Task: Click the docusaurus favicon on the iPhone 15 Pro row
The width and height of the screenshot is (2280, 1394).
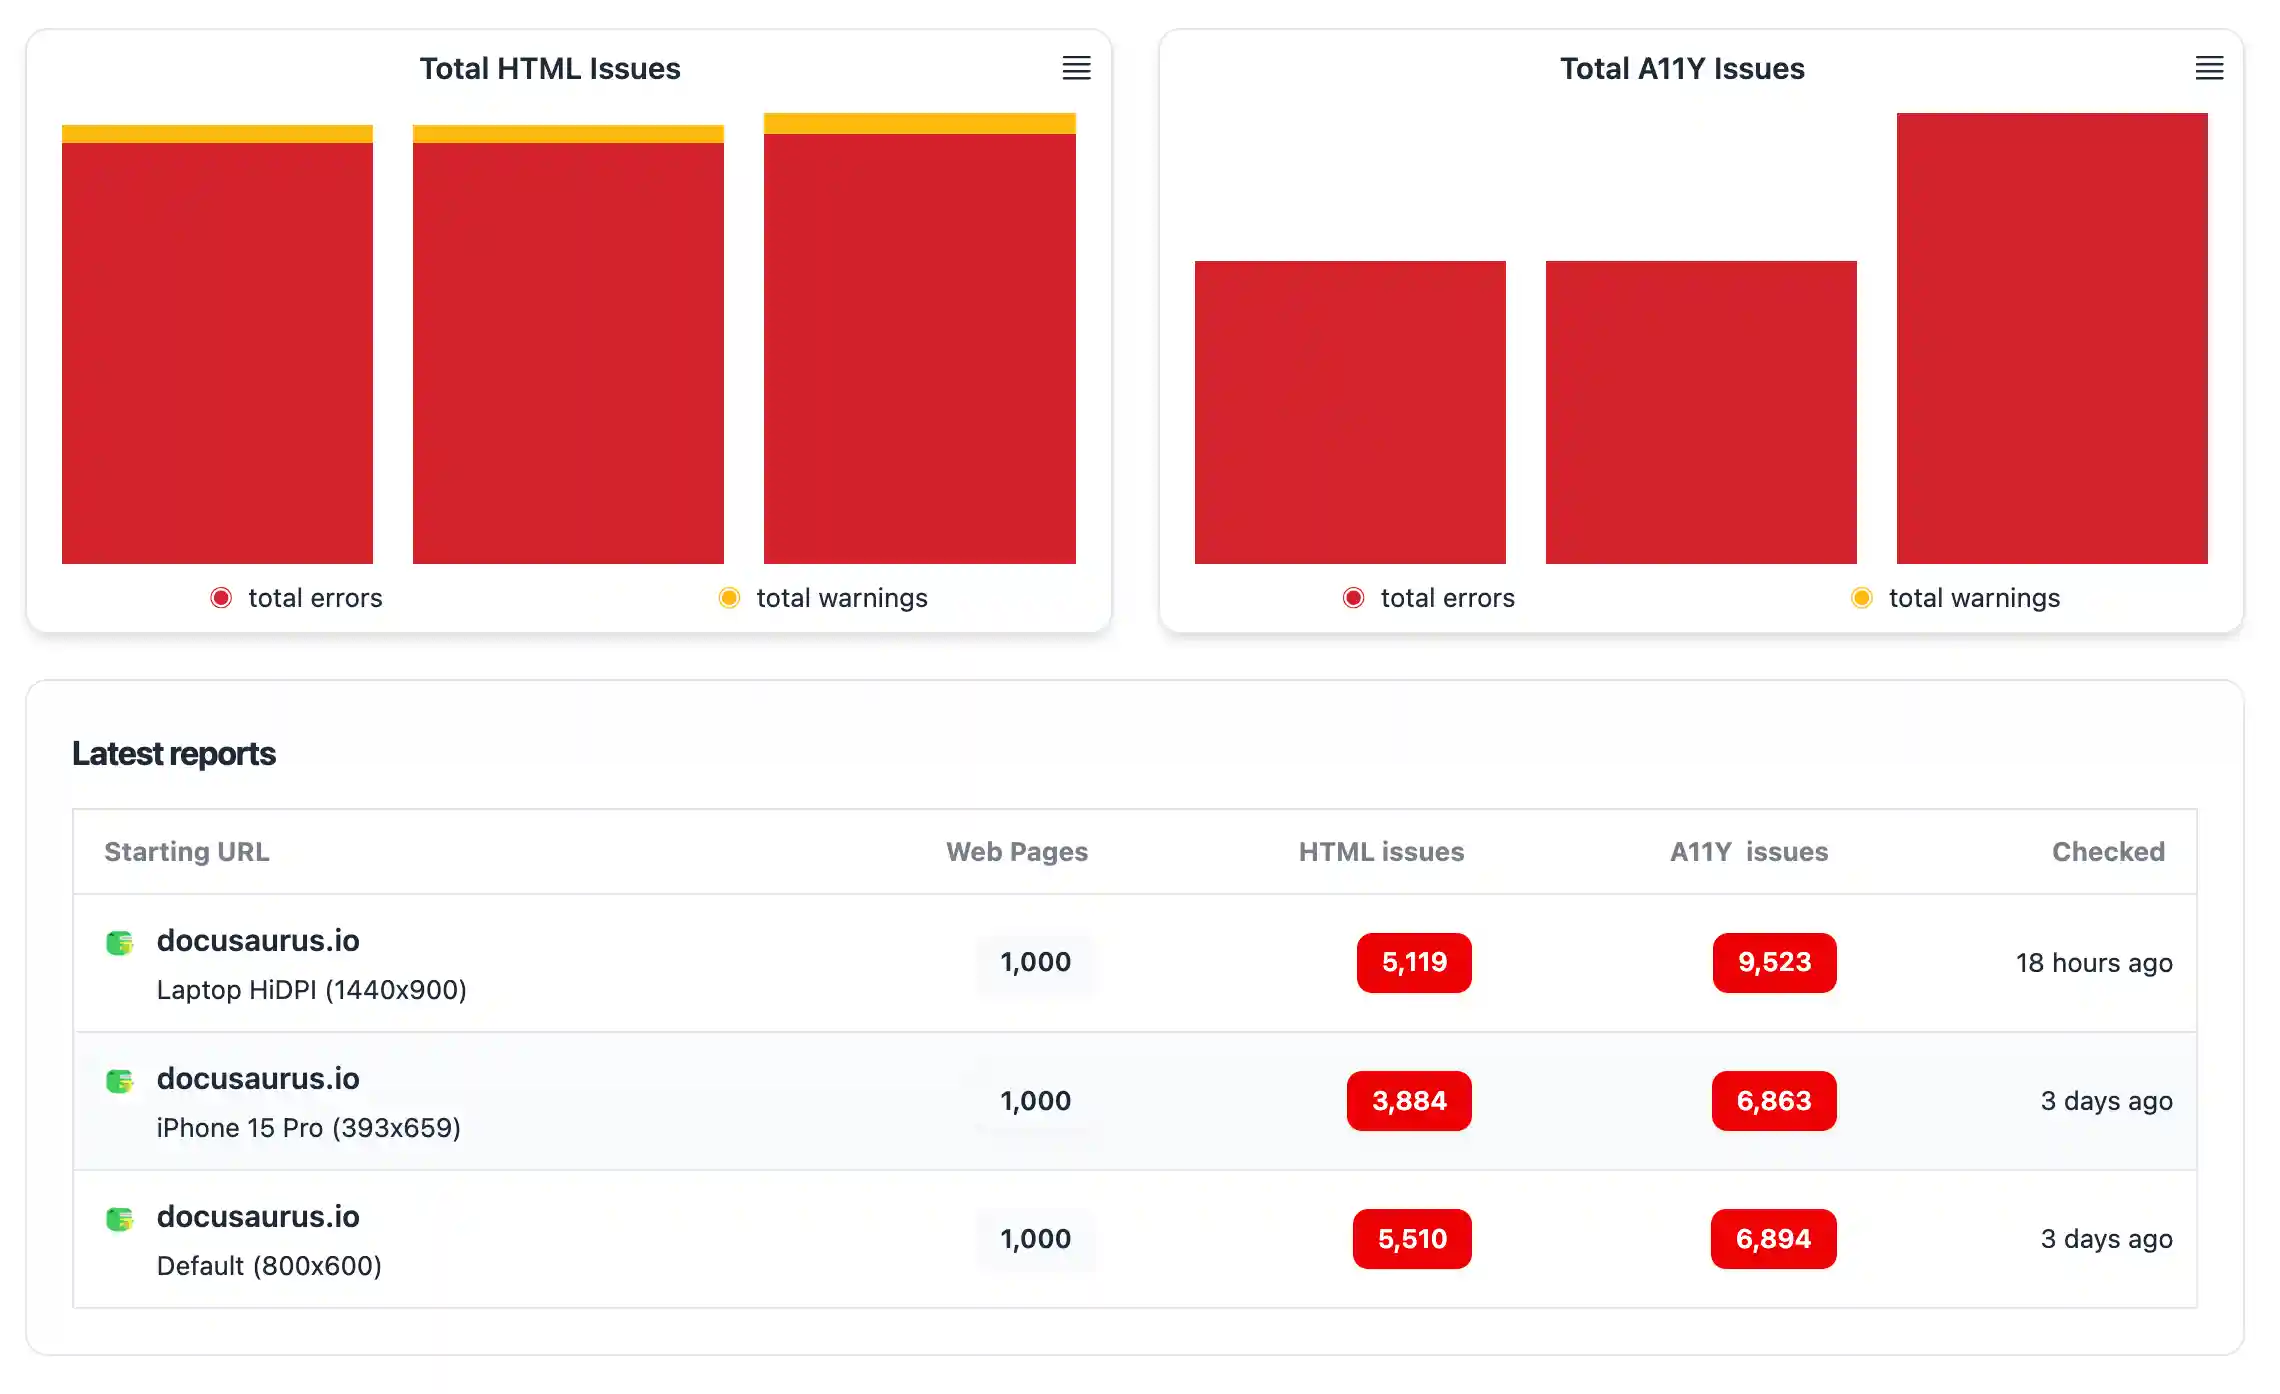Action: click(119, 1079)
